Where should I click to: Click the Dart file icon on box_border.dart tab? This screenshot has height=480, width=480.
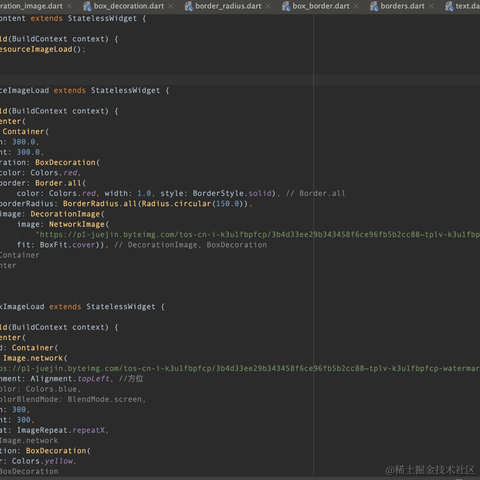(286, 6)
